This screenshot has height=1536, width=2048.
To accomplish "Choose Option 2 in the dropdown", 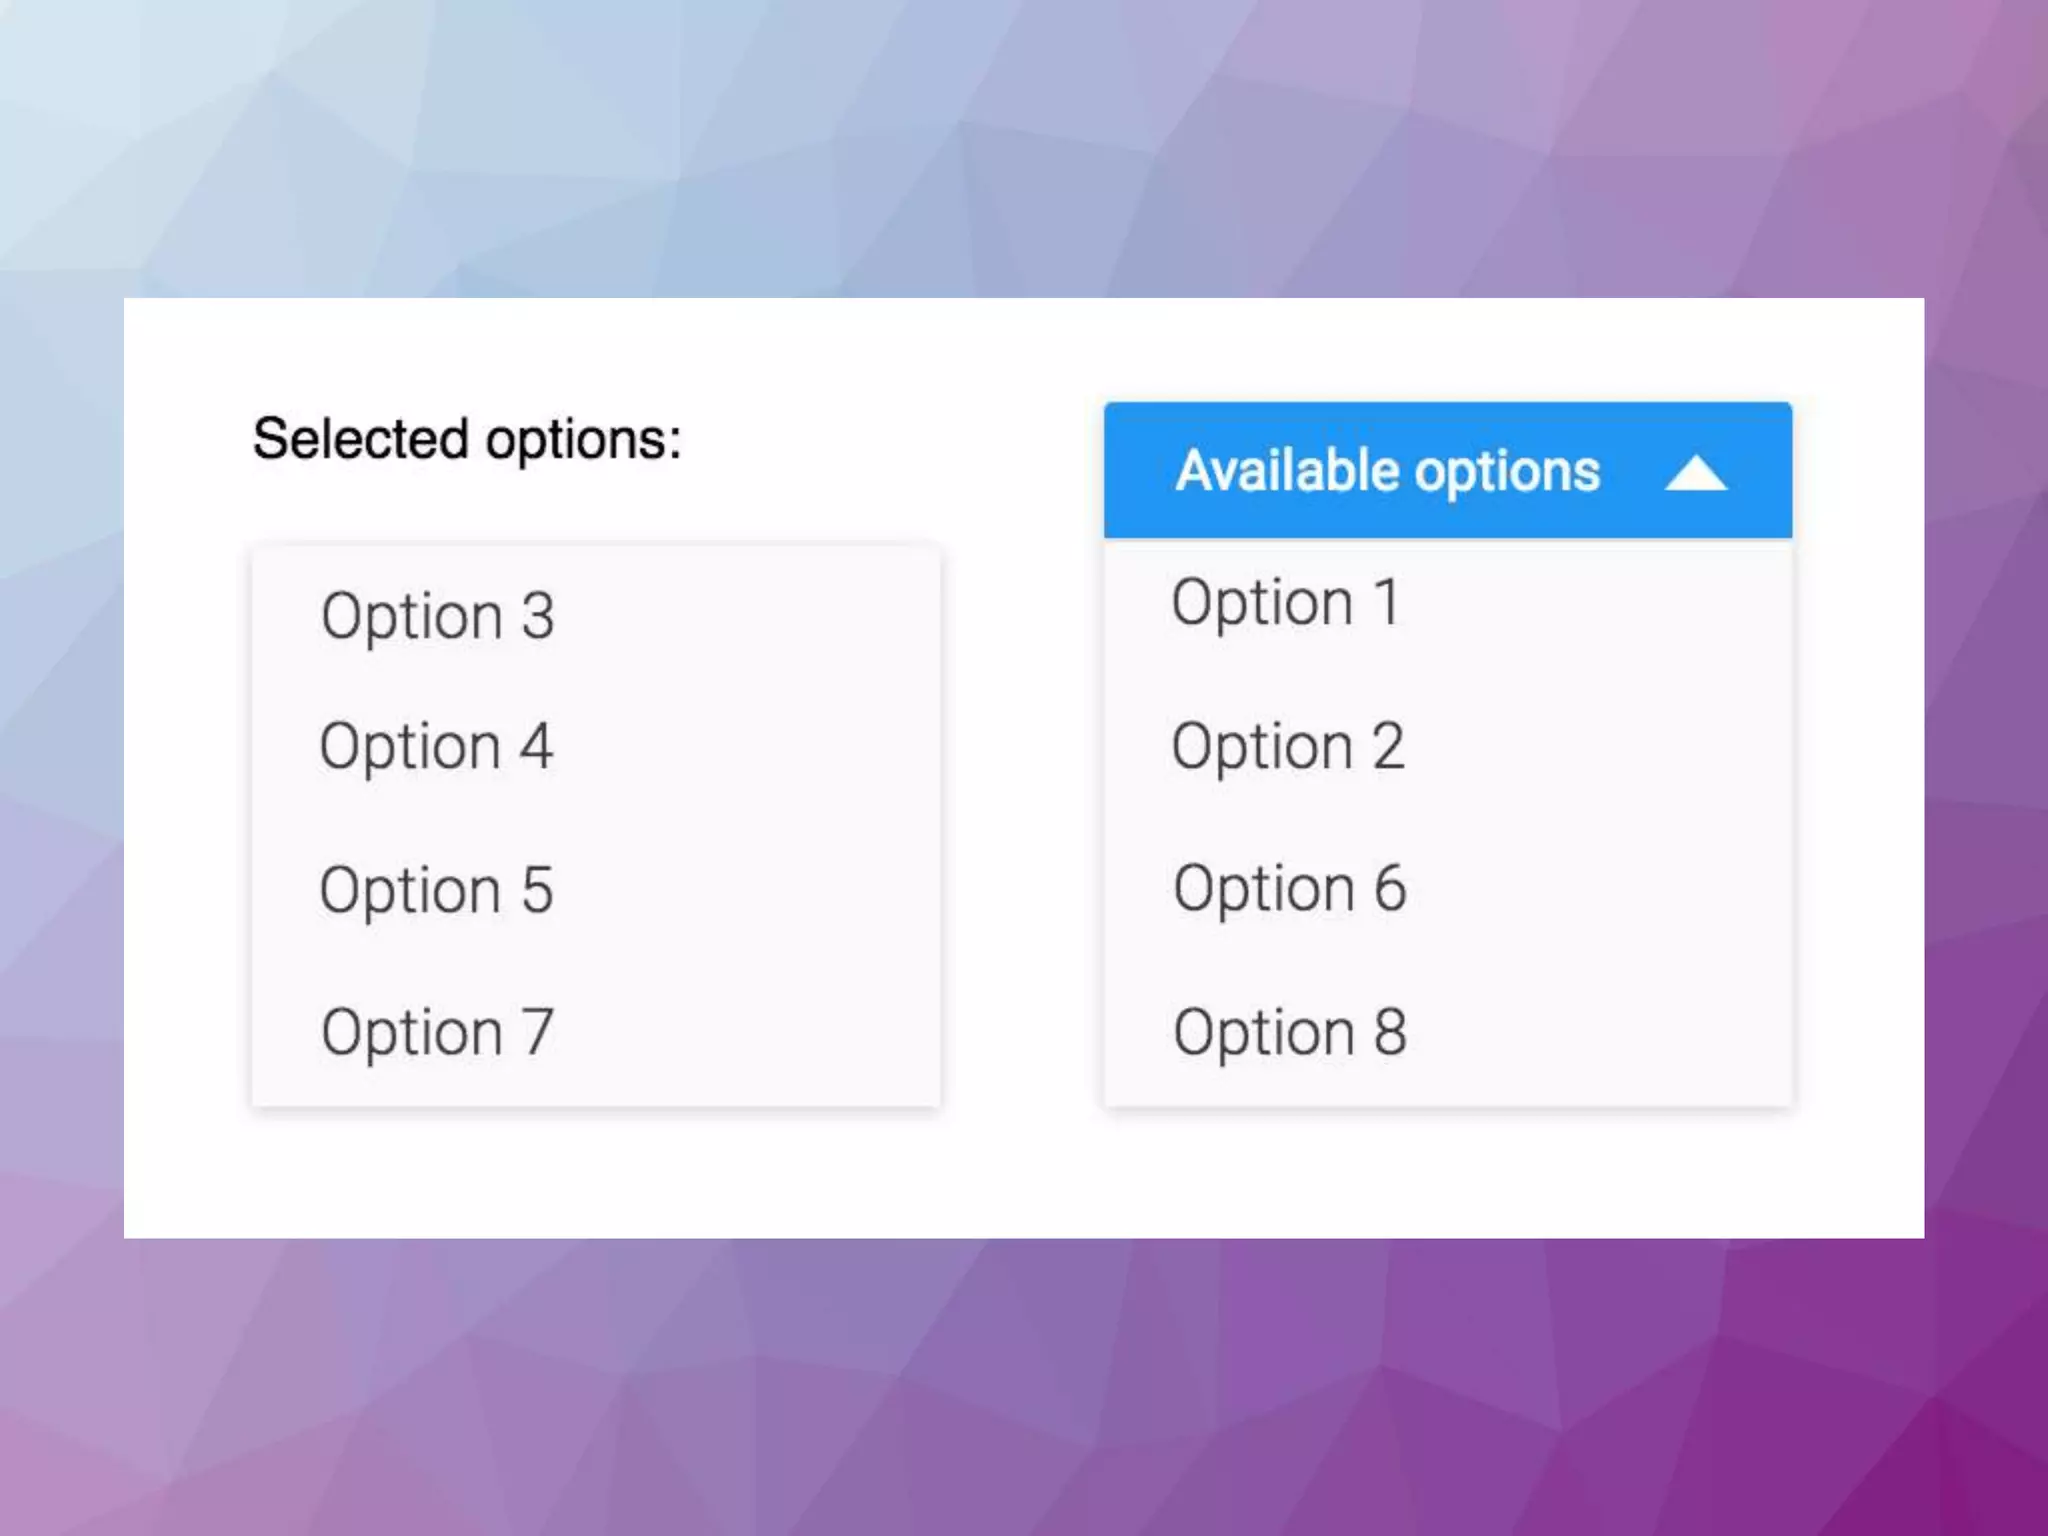I will point(1288,747).
